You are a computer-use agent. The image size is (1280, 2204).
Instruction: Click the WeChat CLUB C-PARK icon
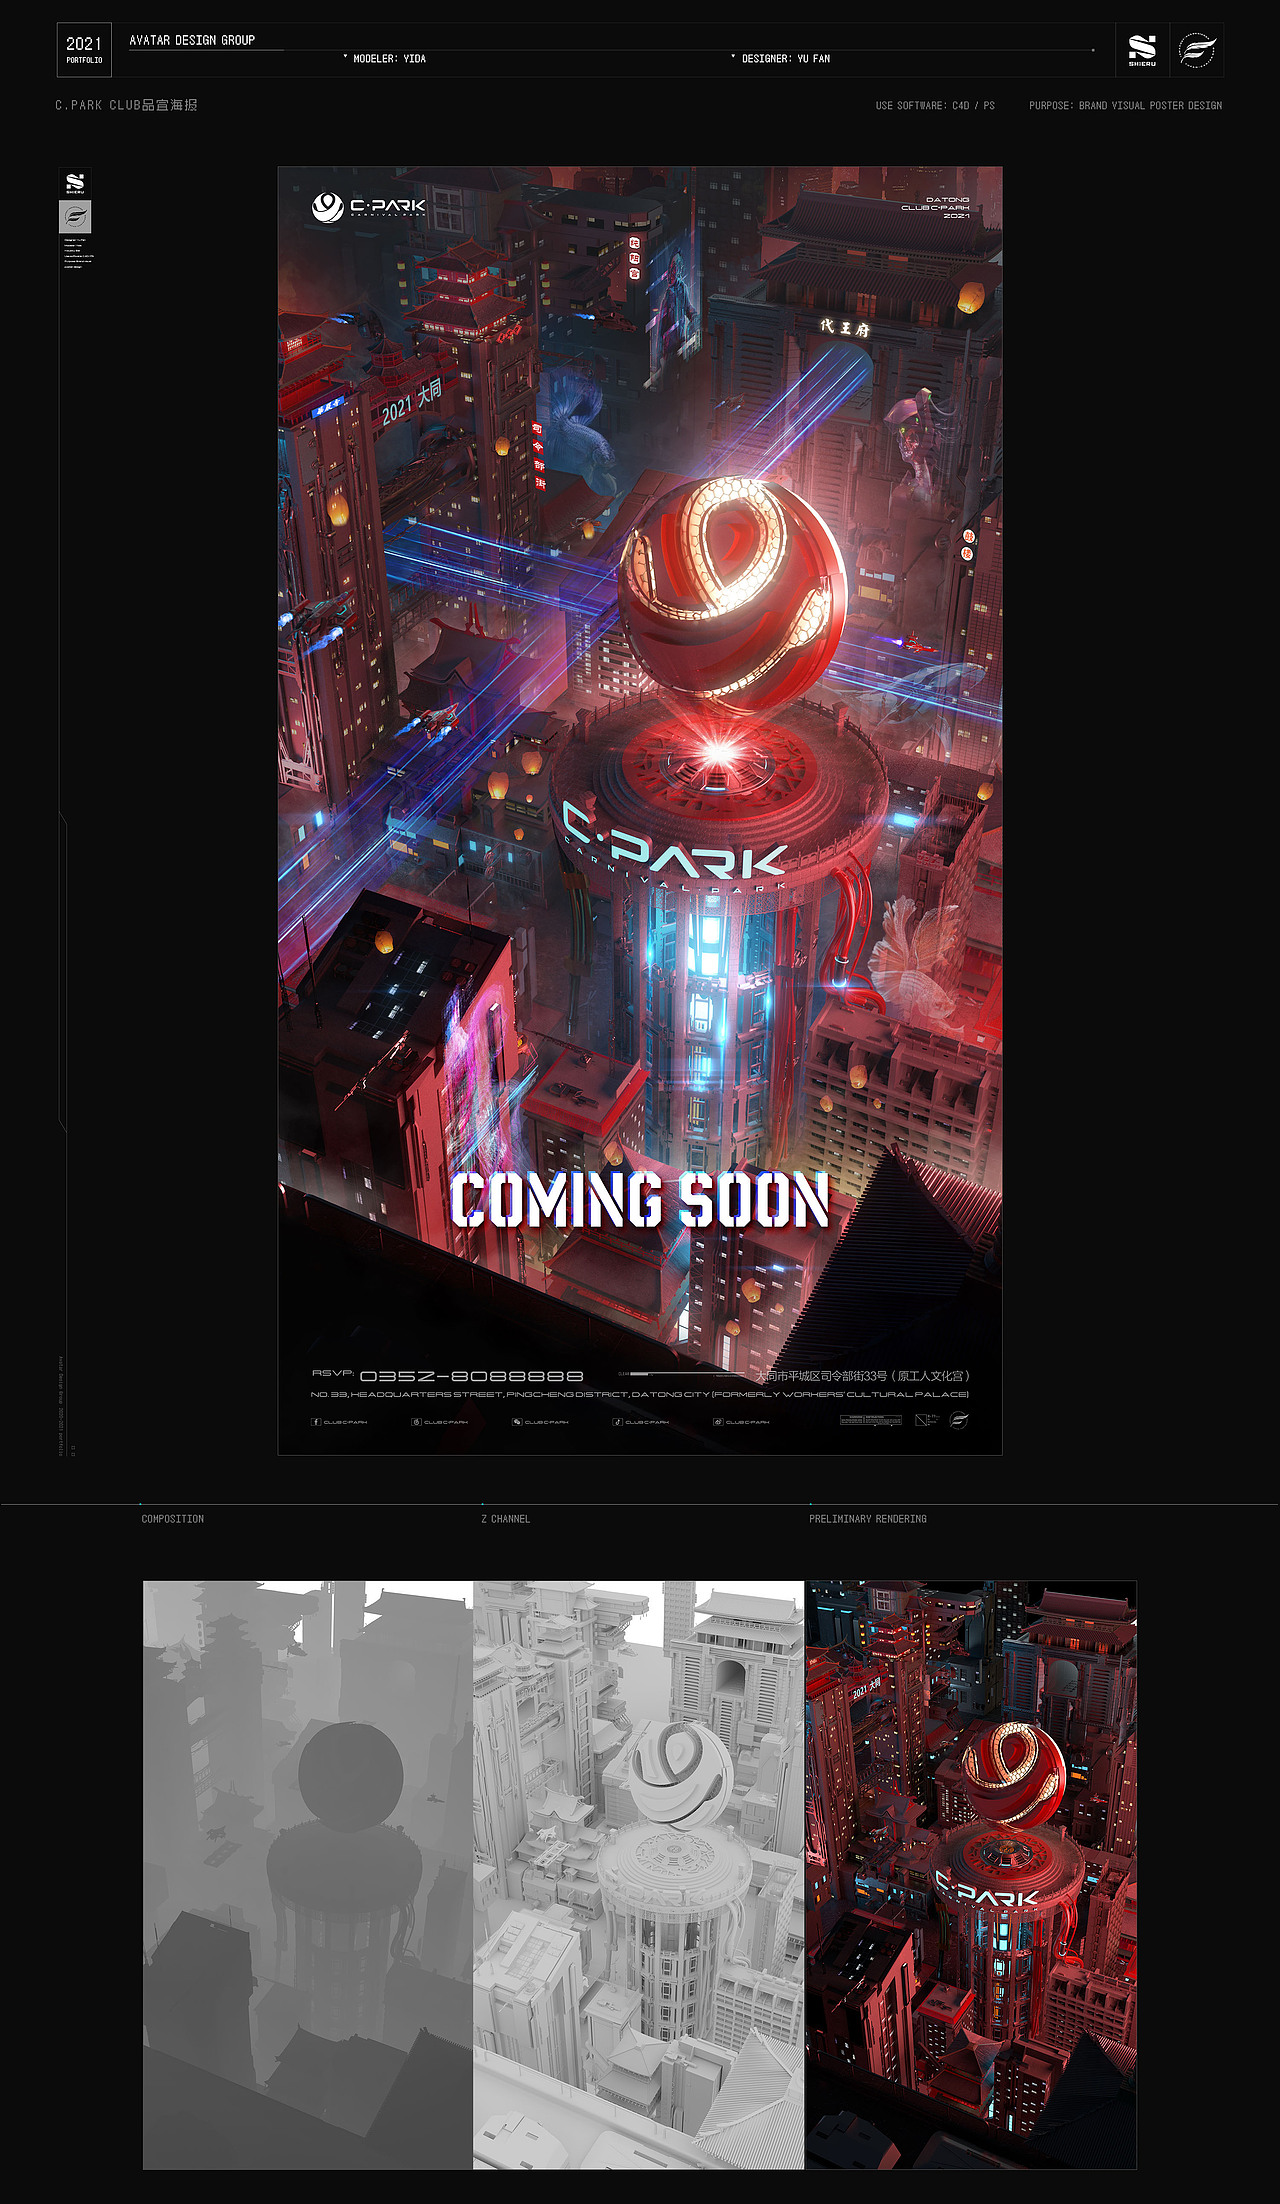coord(517,1421)
